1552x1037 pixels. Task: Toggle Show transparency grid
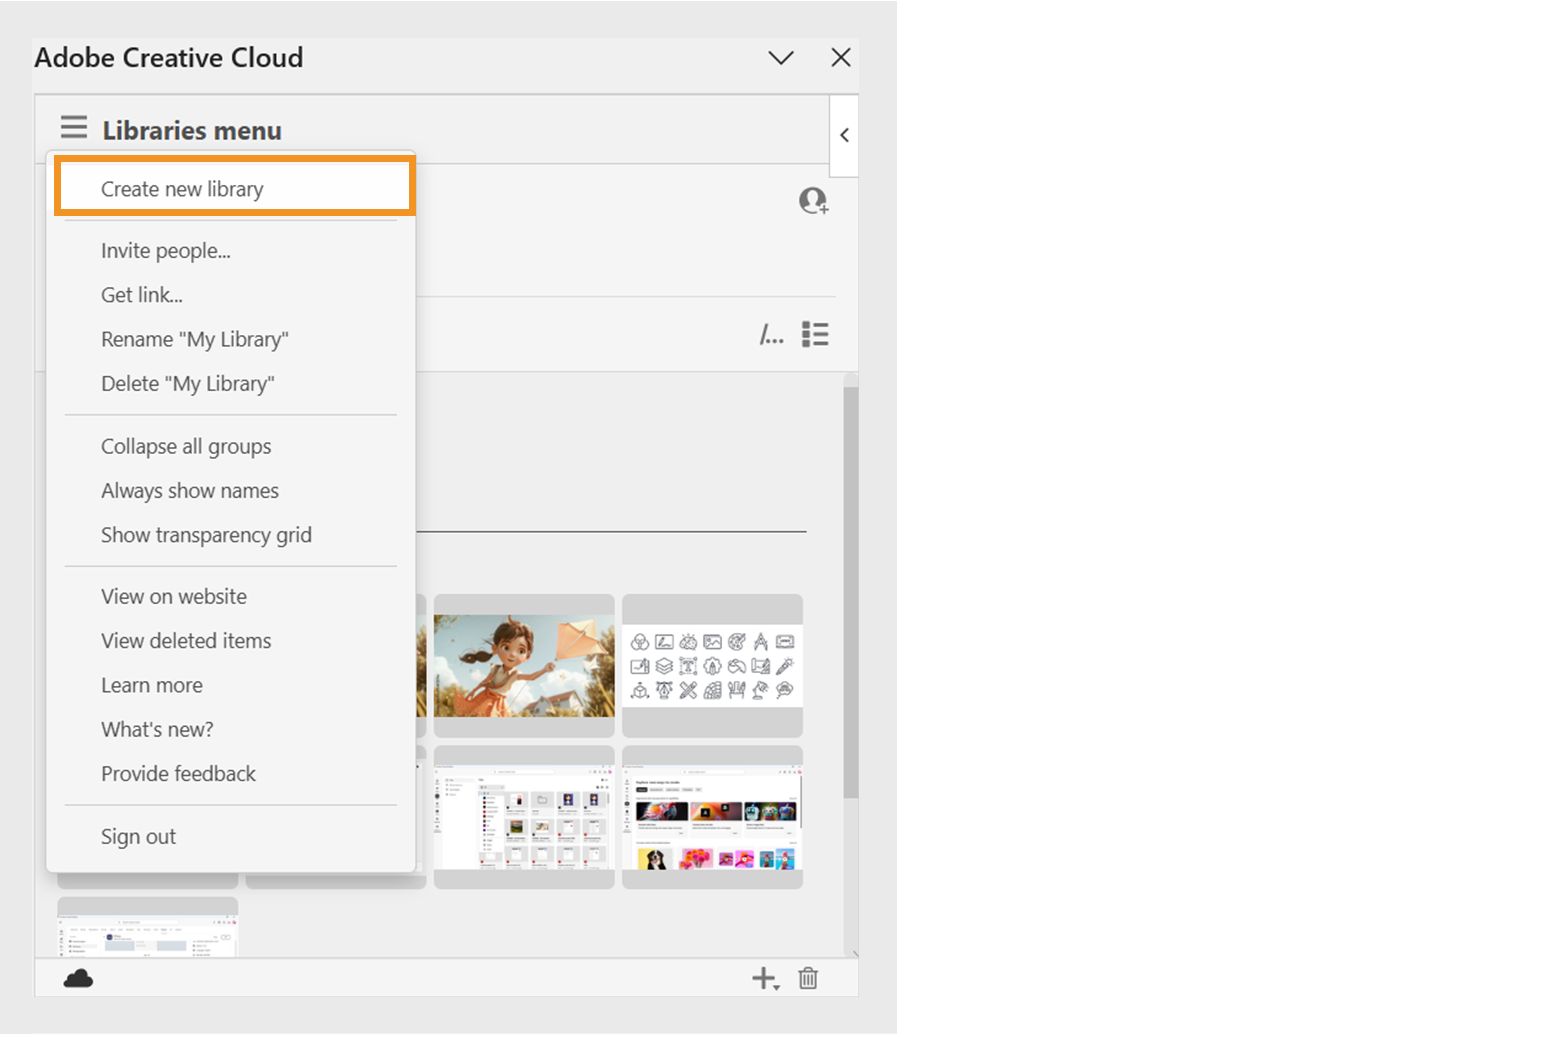(231, 535)
